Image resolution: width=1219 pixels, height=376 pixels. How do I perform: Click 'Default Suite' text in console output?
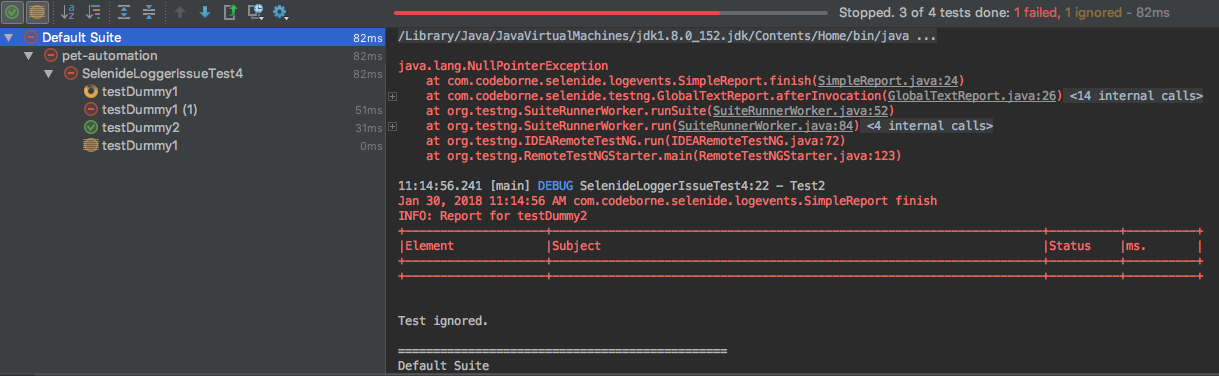pyautogui.click(x=444, y=366)
